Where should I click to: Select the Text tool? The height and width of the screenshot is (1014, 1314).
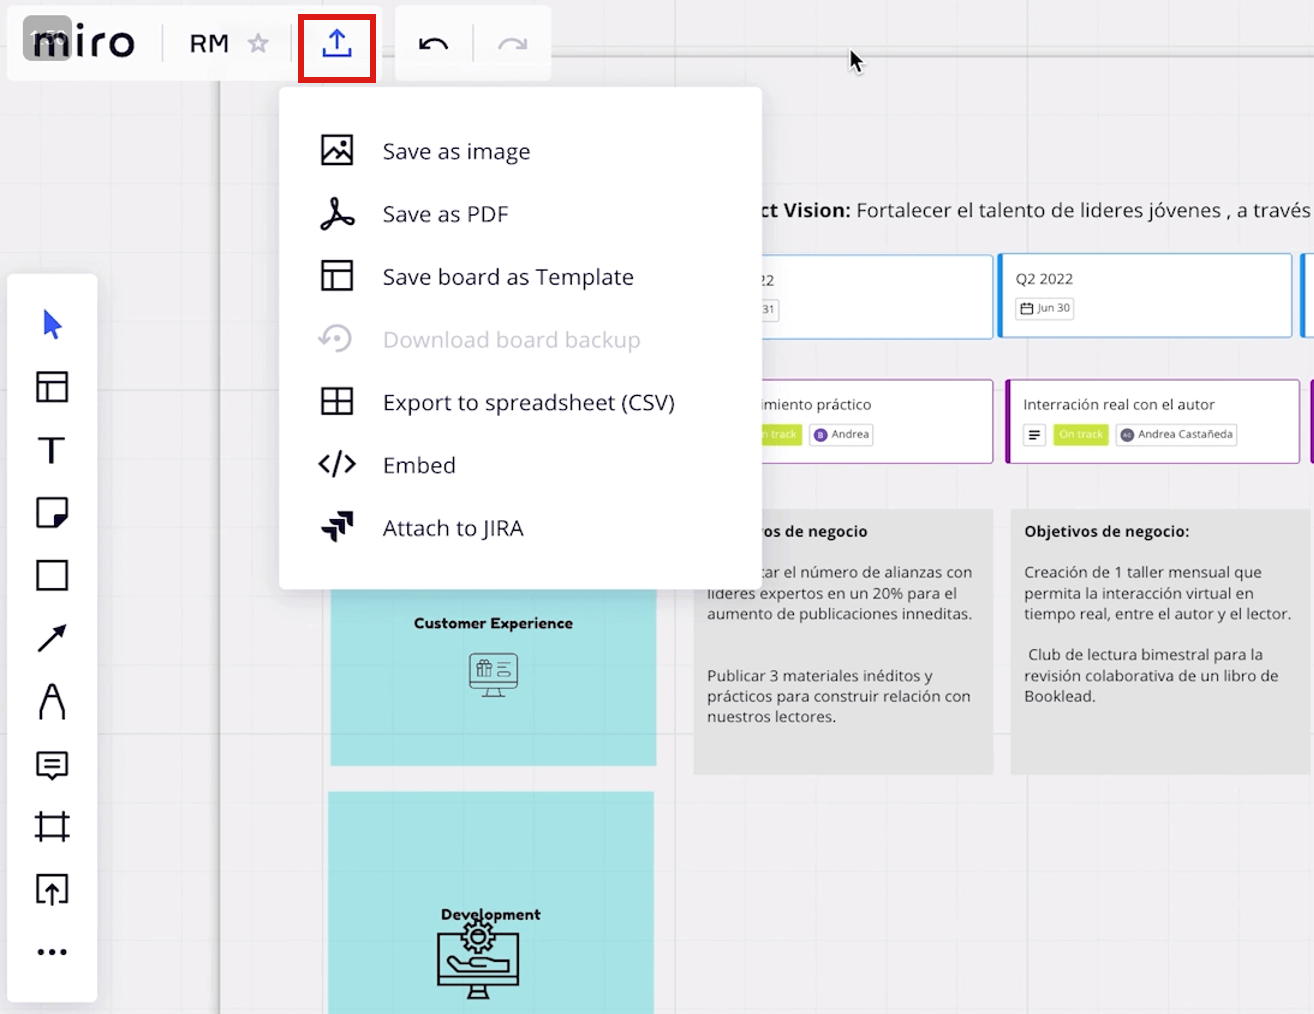click(x=52, y=450)
